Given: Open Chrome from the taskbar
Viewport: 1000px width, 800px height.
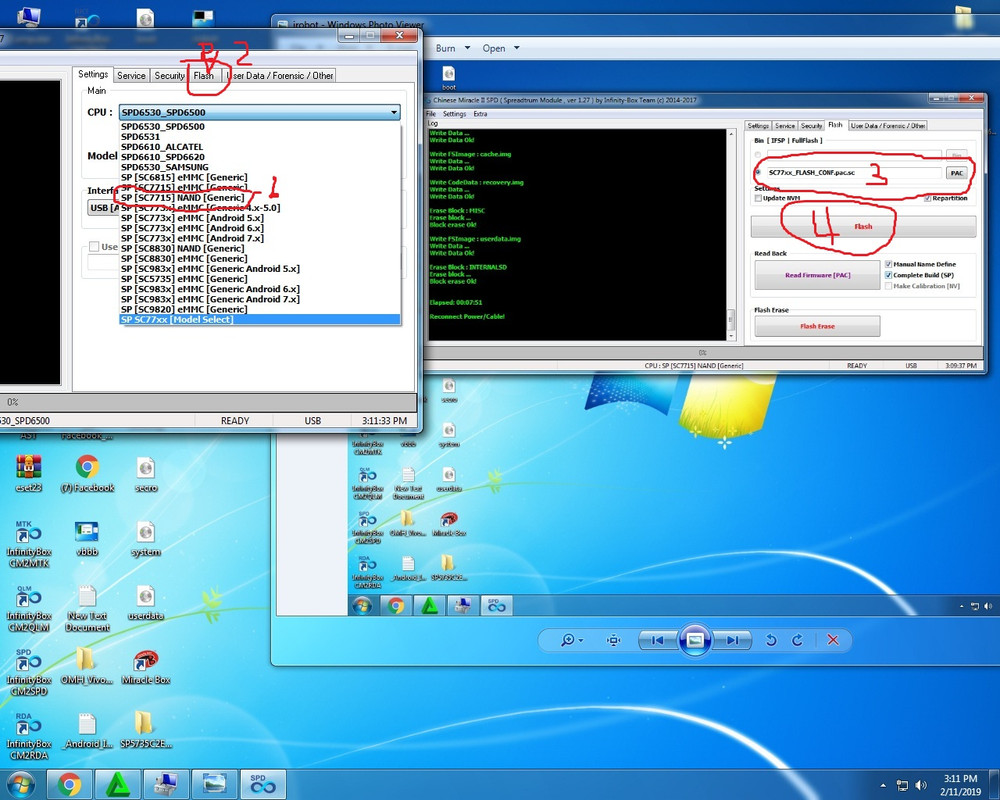Looking at the screenshot, I should (x=70, y=784).
